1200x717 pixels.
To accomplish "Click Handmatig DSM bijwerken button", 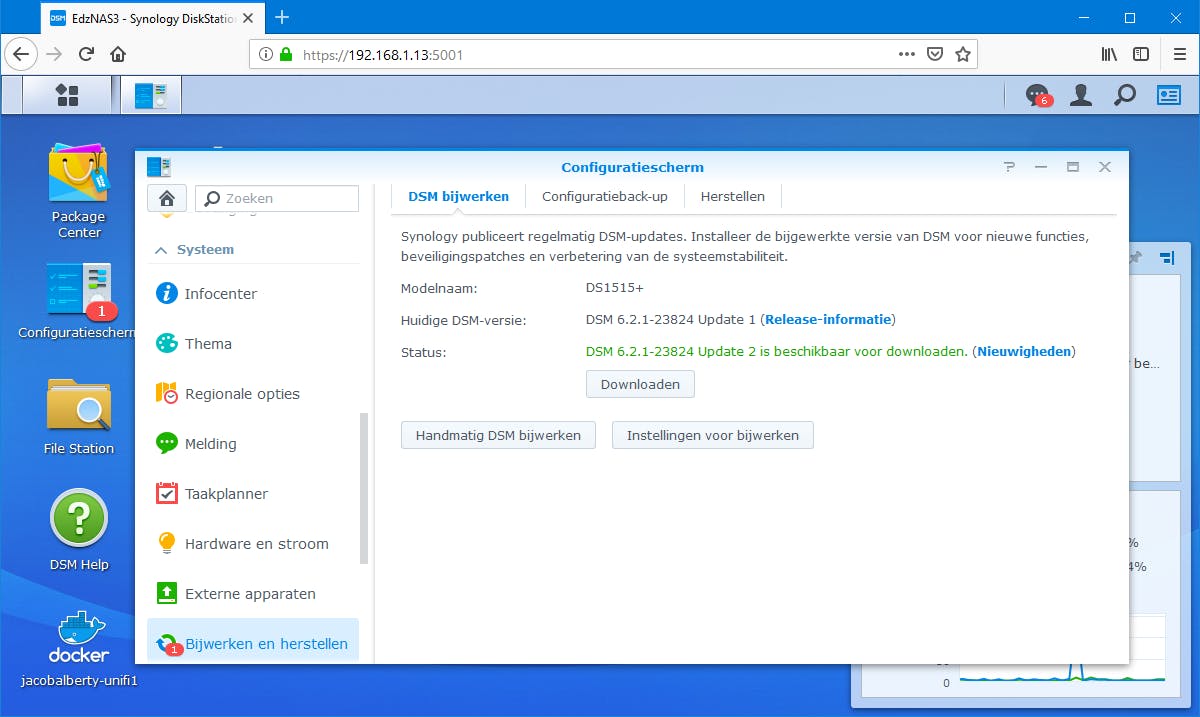I will pos(498,436).
